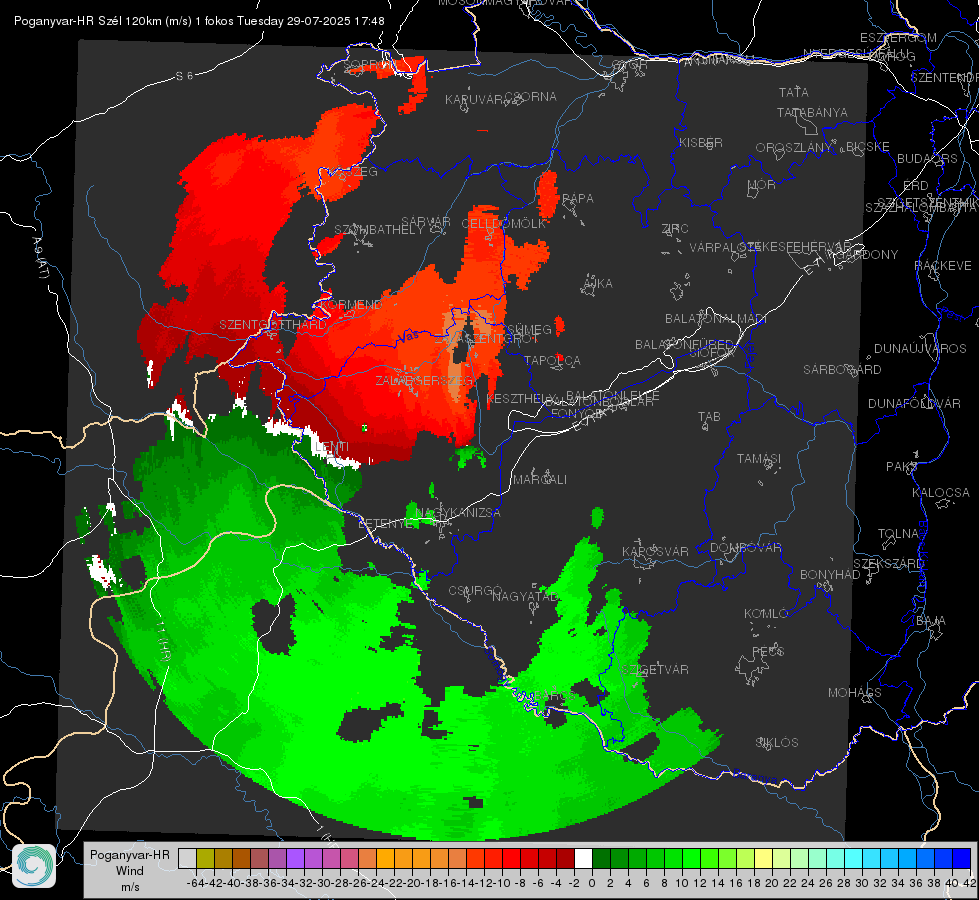This screenshot has width=979, height=900.
Task: Select the KAPOSVAR city label
Action: (655, 551)
